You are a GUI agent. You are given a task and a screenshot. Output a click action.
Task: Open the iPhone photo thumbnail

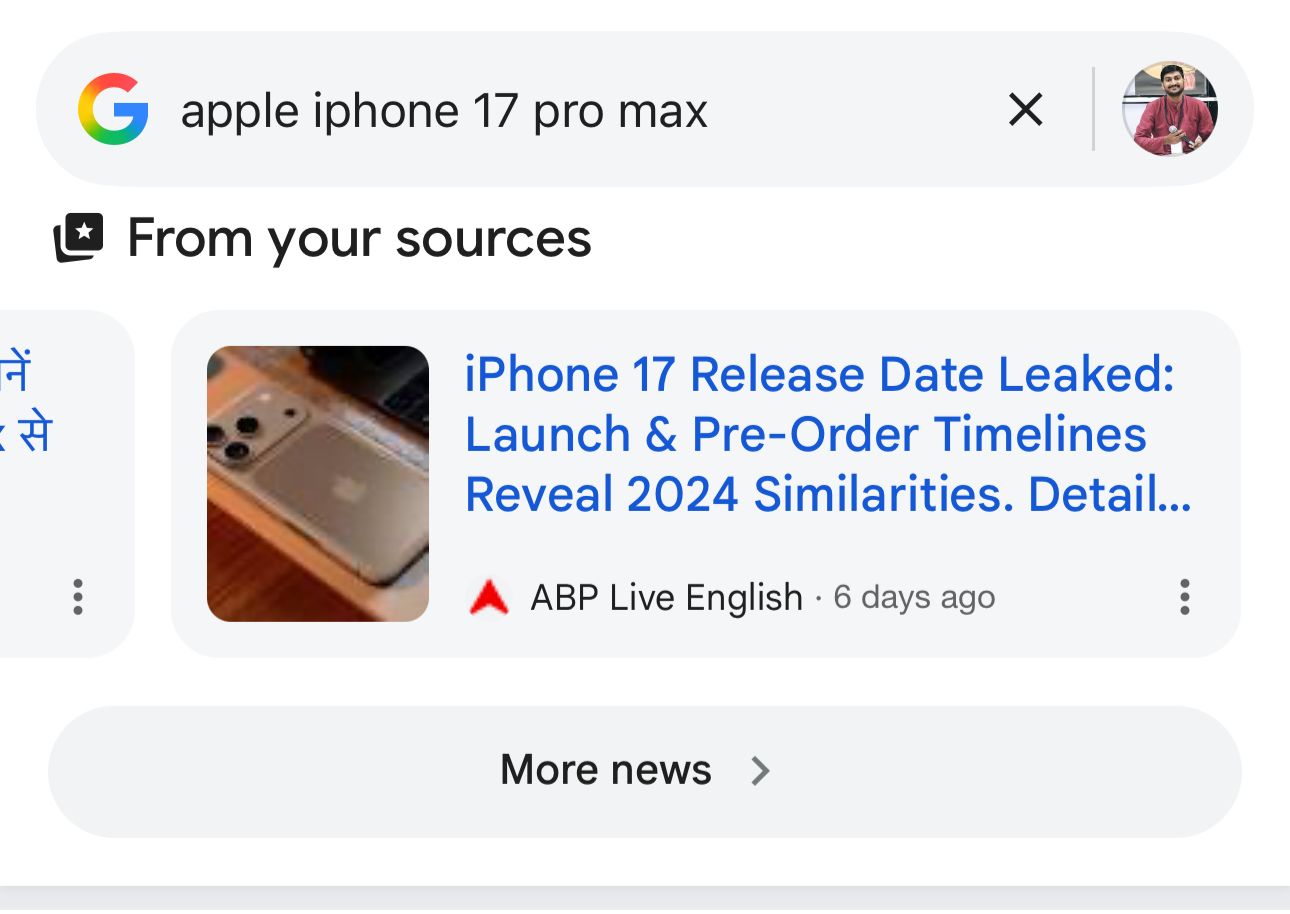point(318,484)
